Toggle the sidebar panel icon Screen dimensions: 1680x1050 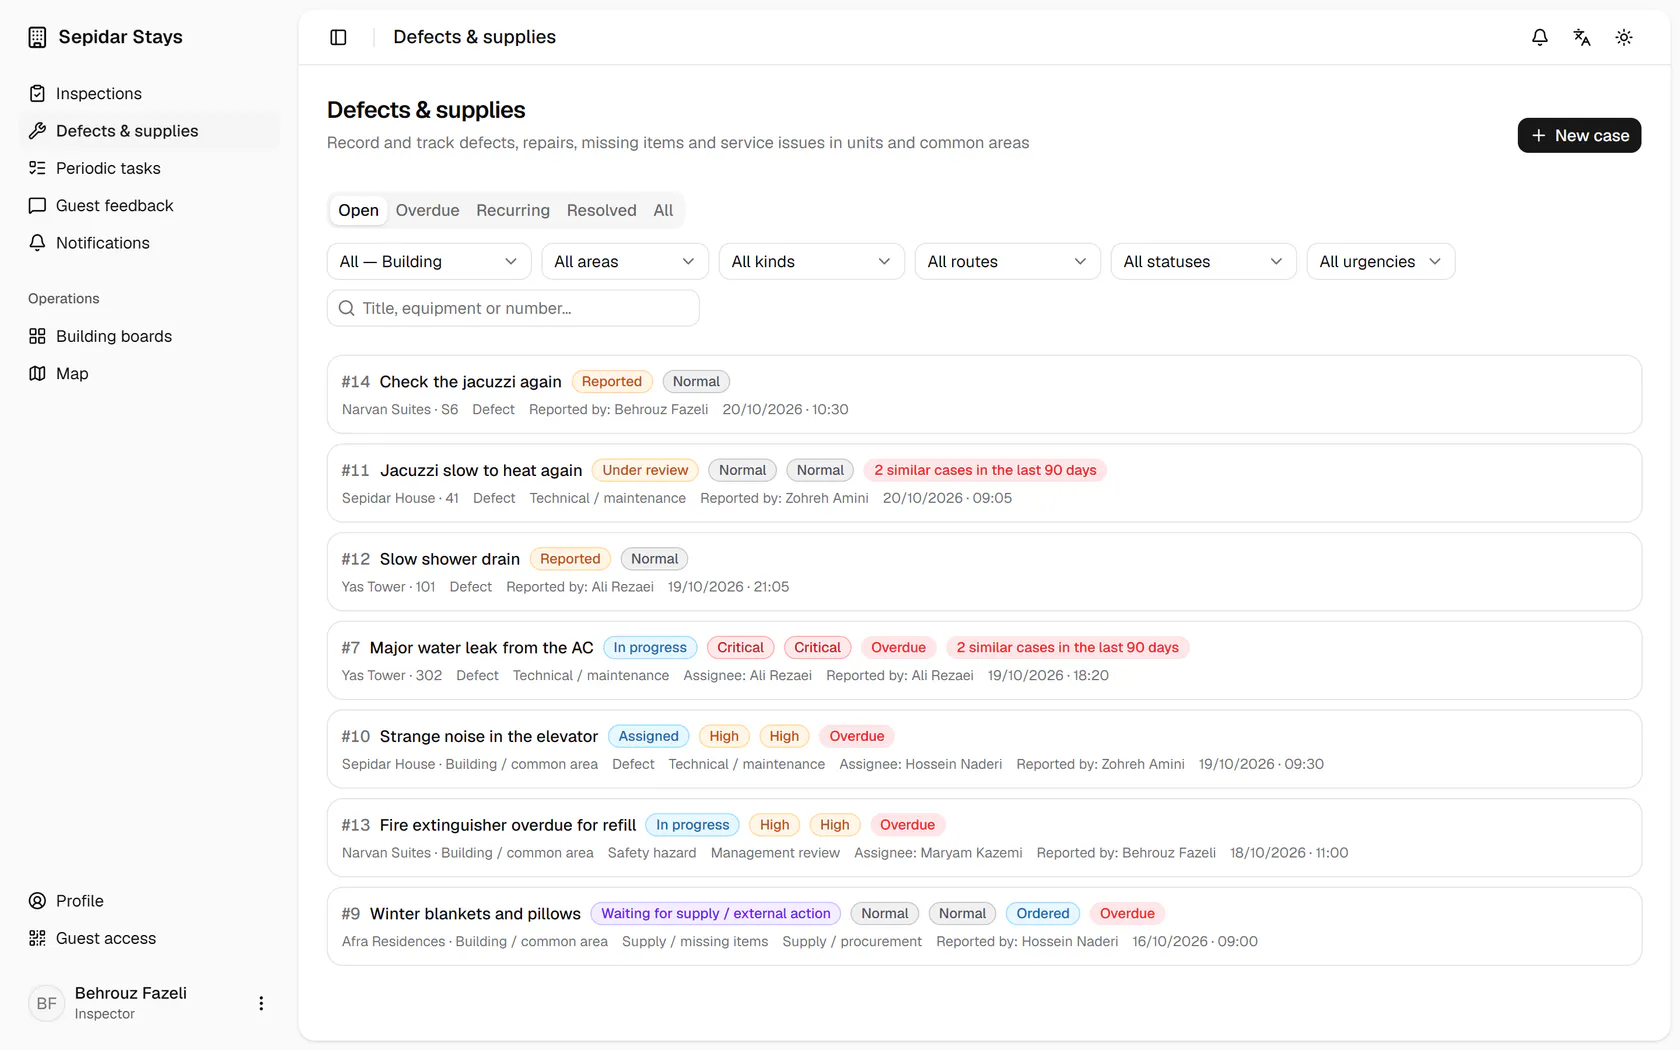[x=338, y=37]
